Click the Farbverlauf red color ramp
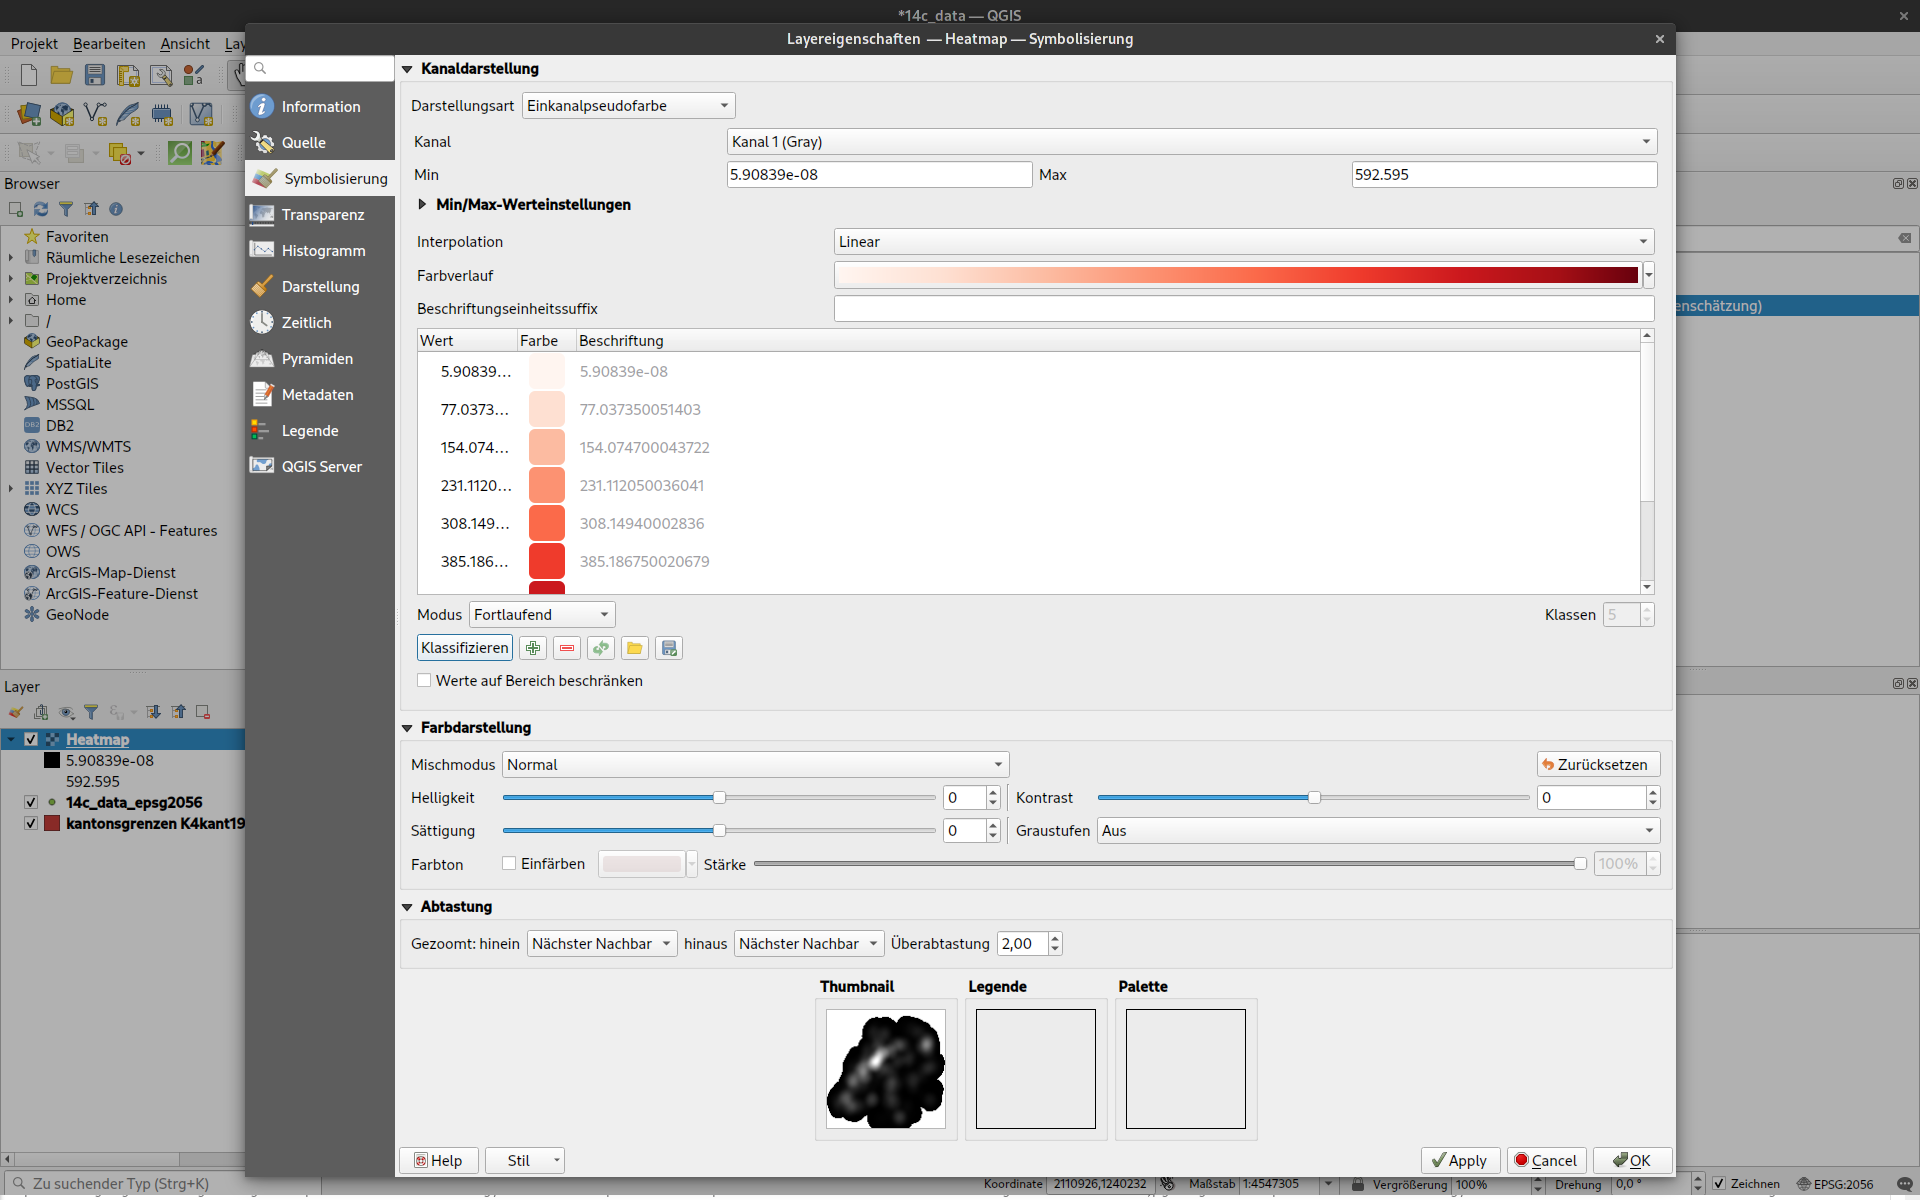The height and width of the screenshot is (1200, 1920). [x=1236, y=276]
